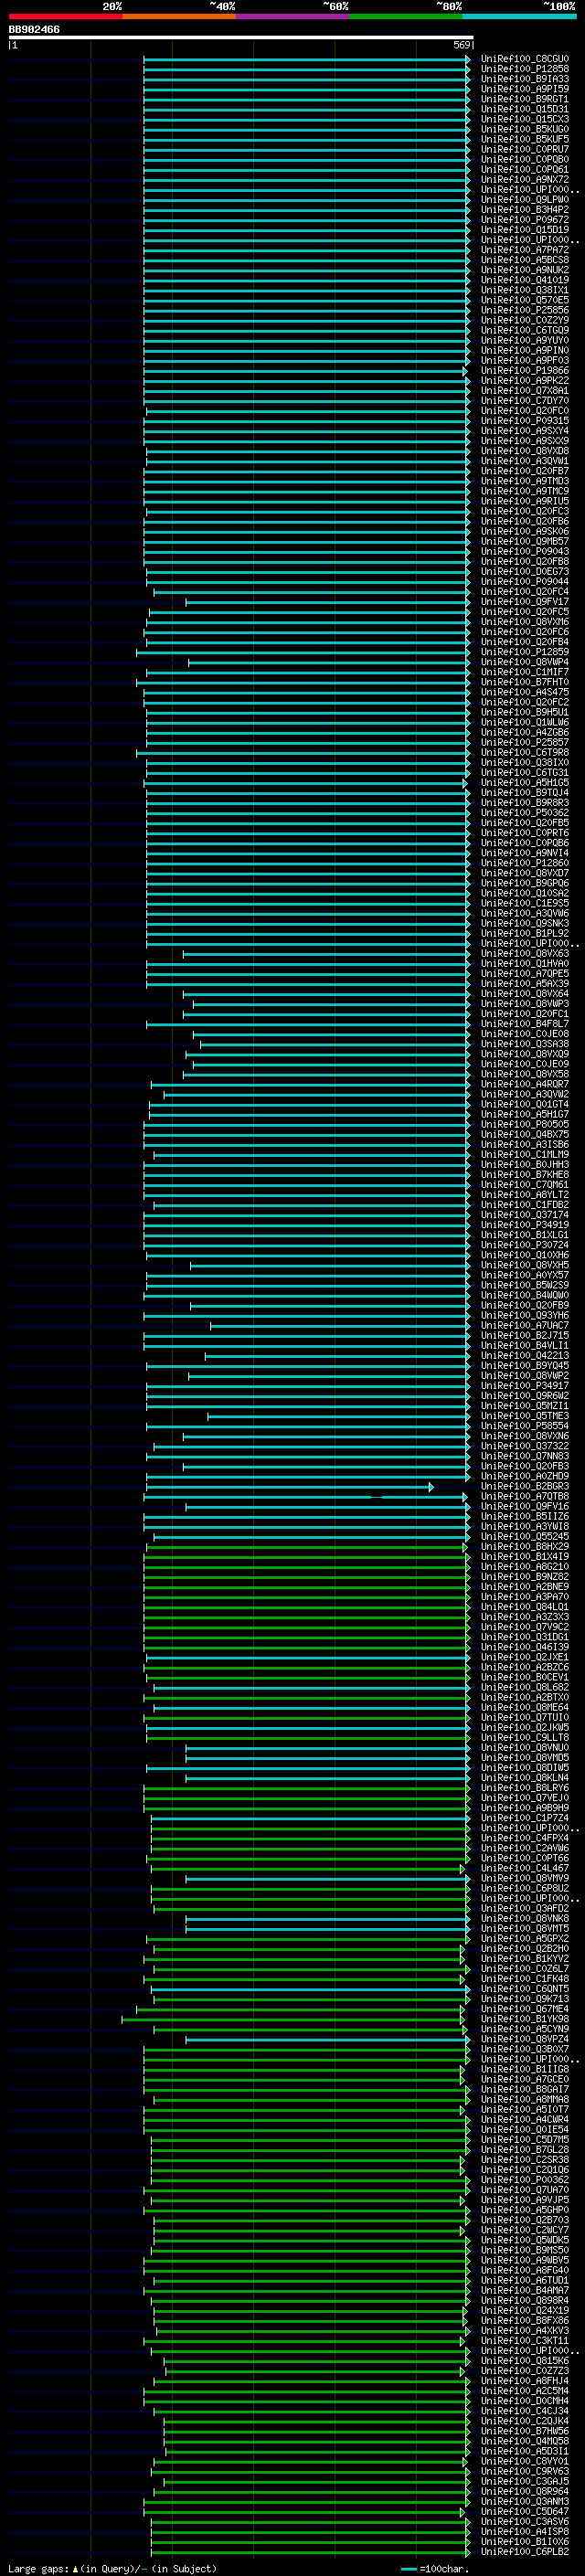
Task: Select the UniRef100_A5BCS8 label
Action: [524, 260]
